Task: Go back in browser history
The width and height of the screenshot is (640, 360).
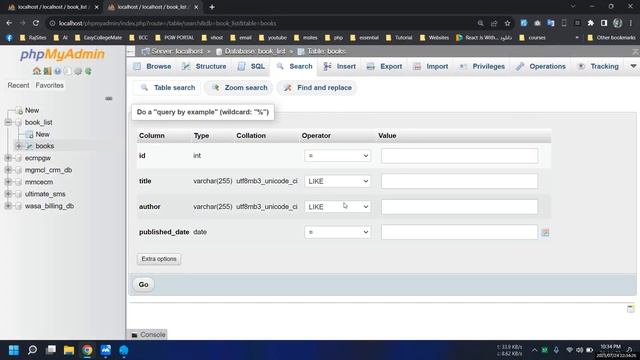Action: tap(9, 23)
